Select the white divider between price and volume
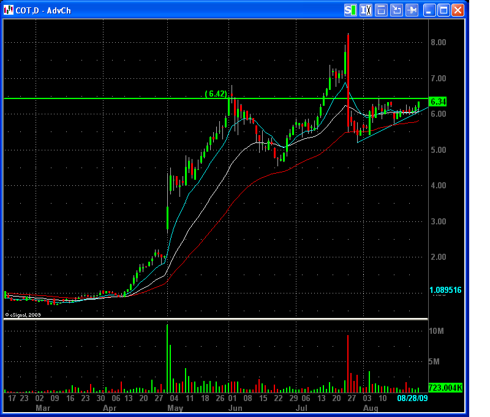 tap(216, 319)
